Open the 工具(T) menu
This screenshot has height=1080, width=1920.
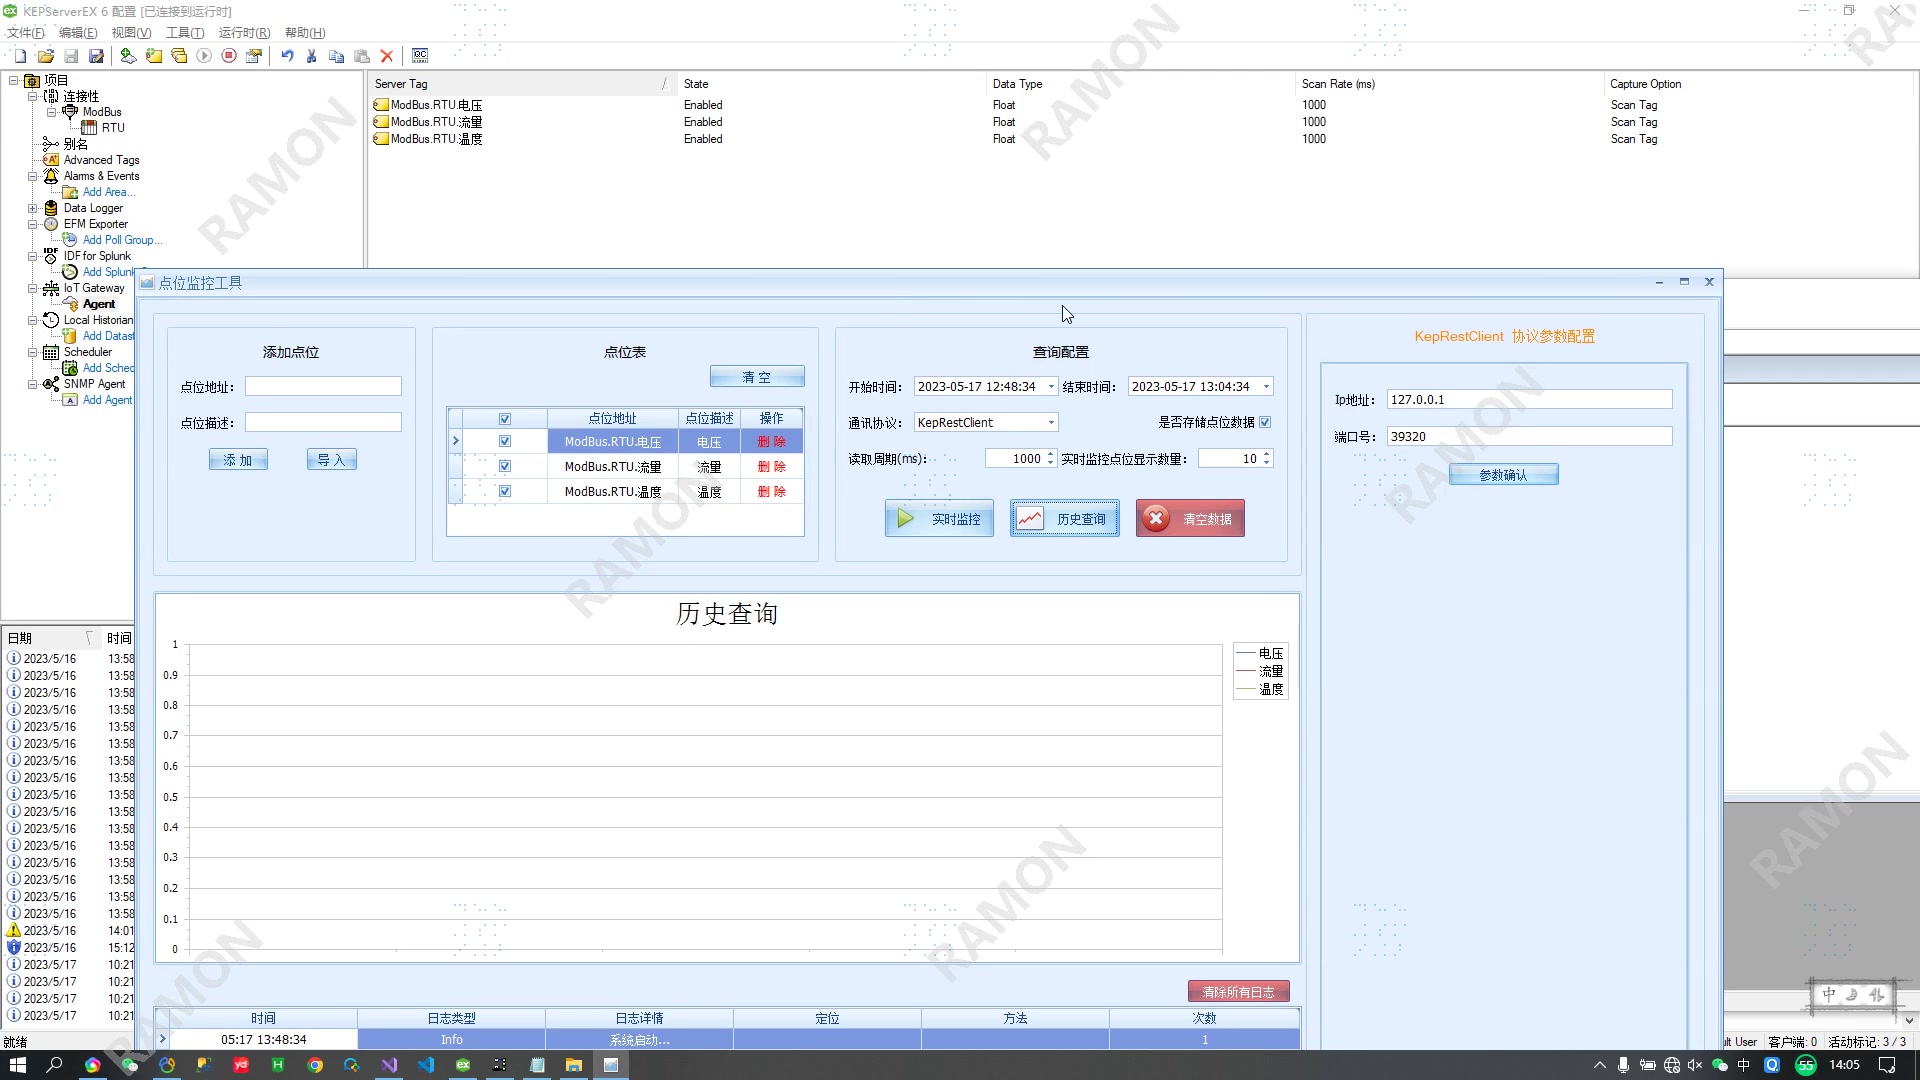[185, 33]
